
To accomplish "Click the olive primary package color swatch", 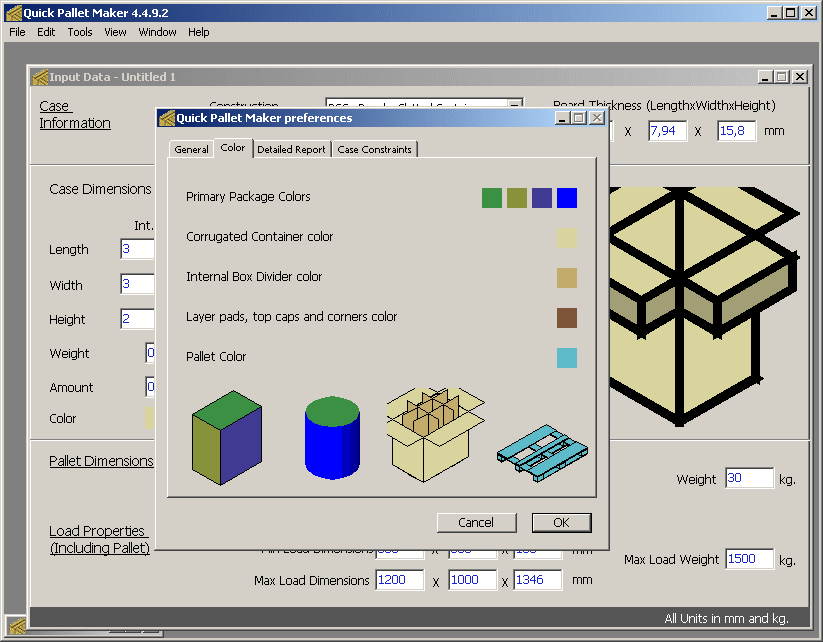I will point(517,198).
